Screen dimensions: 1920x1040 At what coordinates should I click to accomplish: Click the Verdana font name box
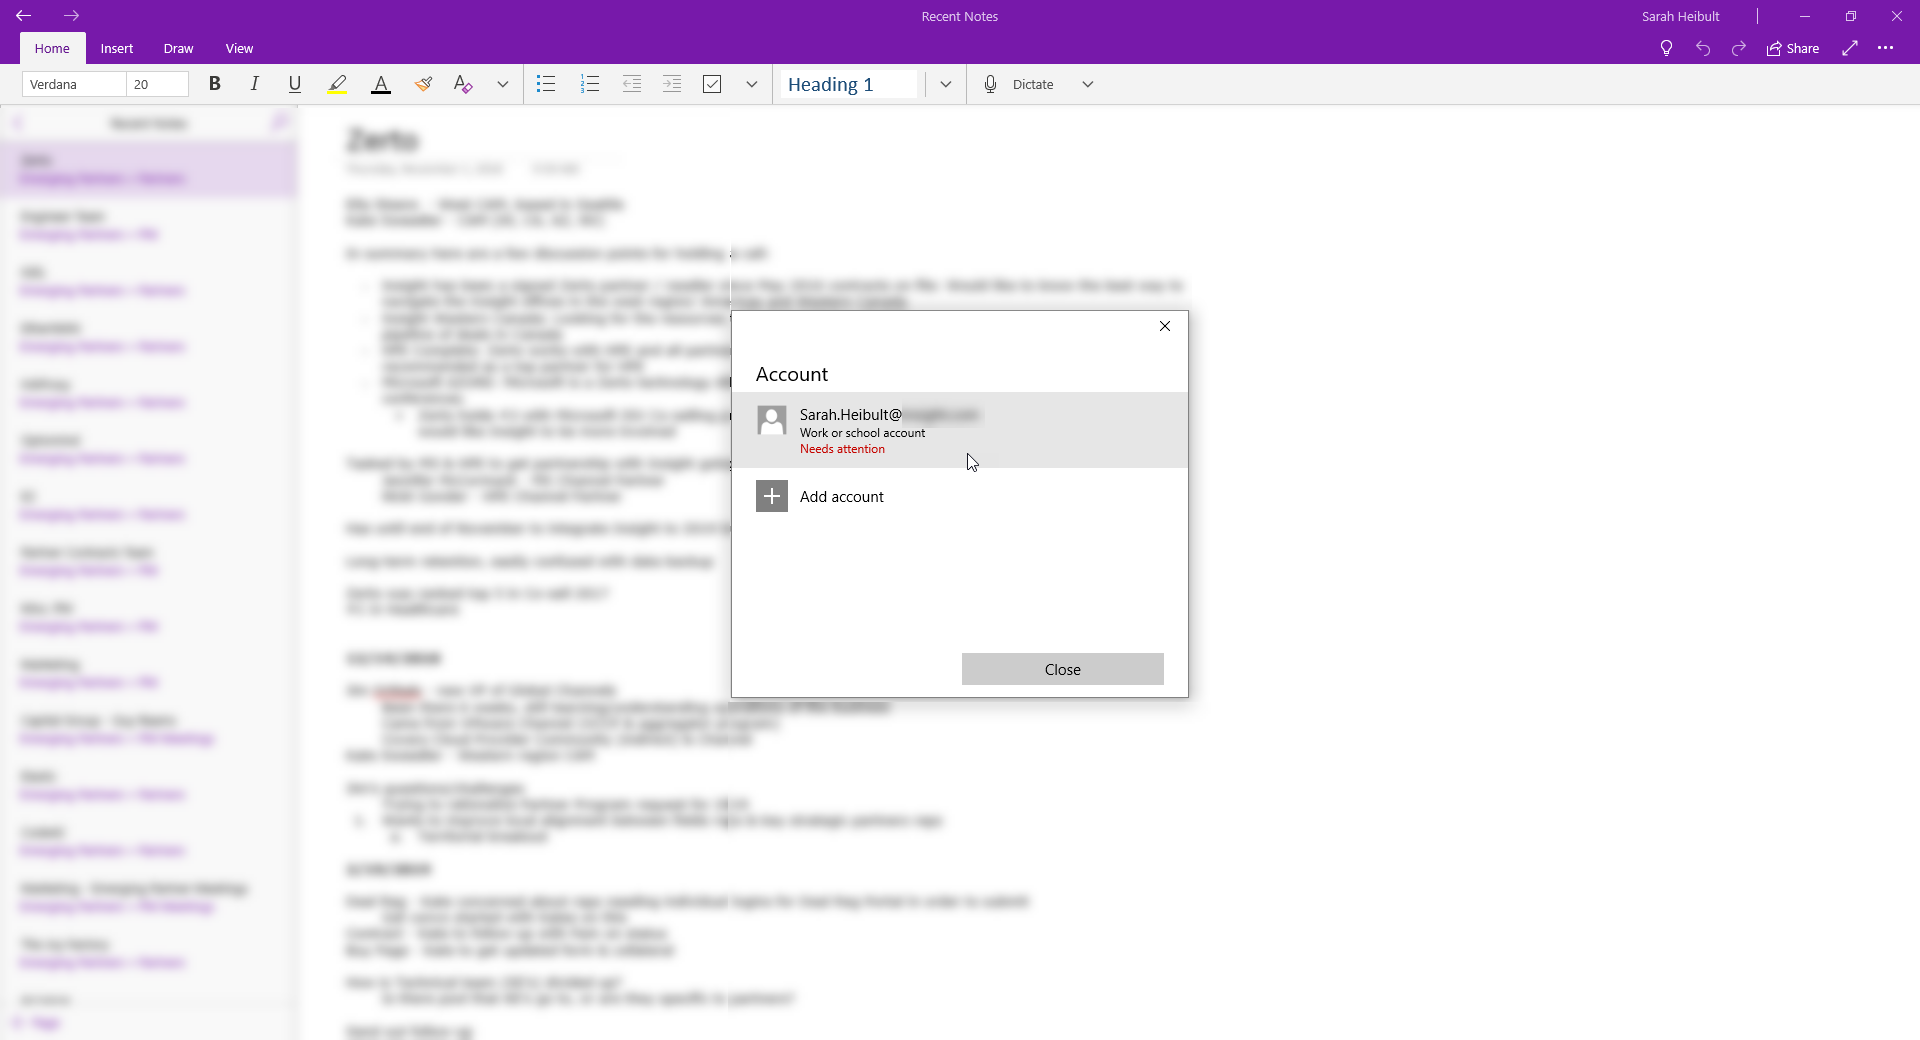(74, 84)
